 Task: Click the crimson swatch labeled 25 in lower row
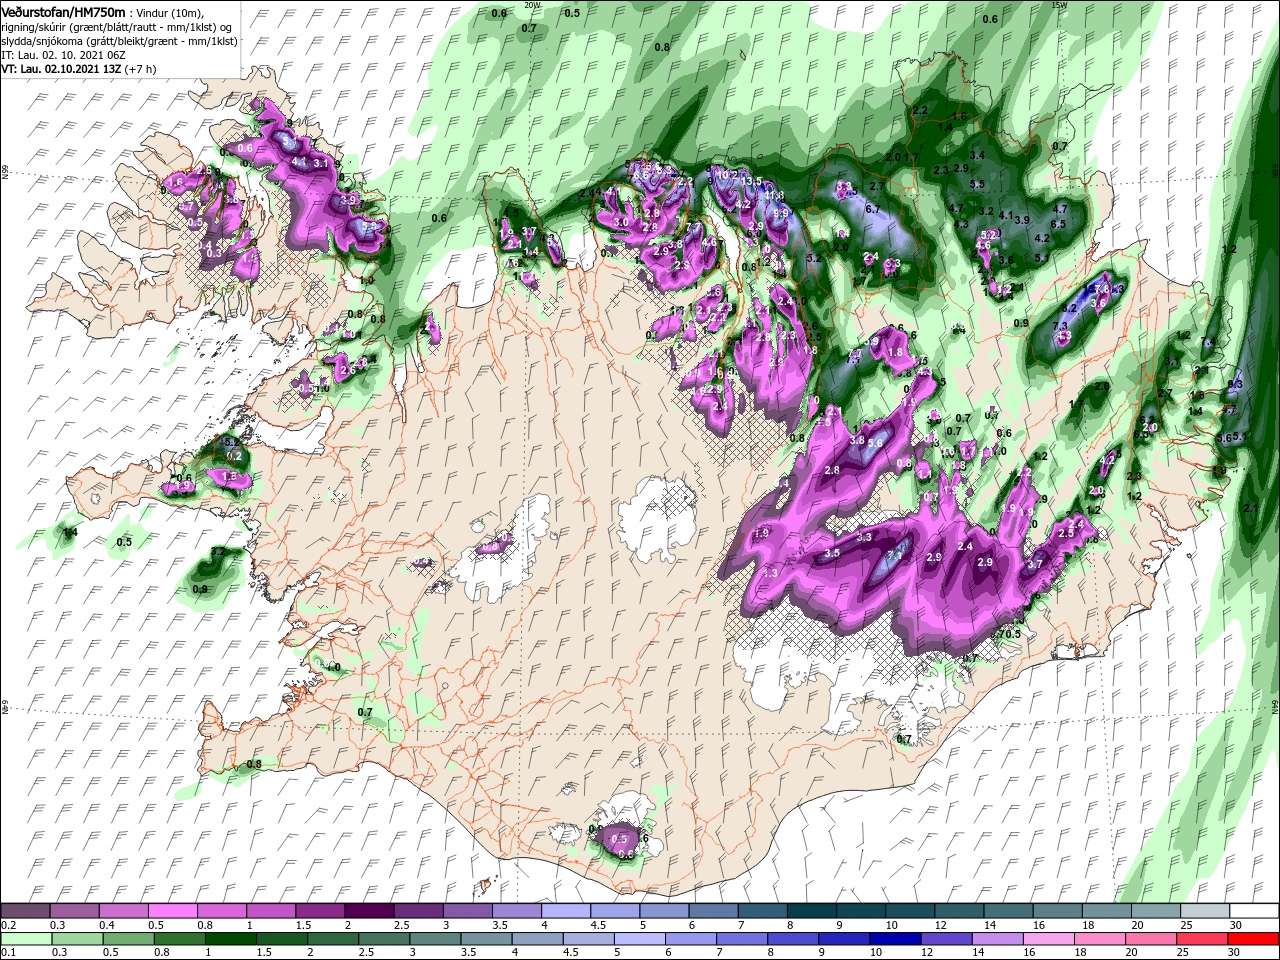pyautogui.click(x=1204, y=940)
